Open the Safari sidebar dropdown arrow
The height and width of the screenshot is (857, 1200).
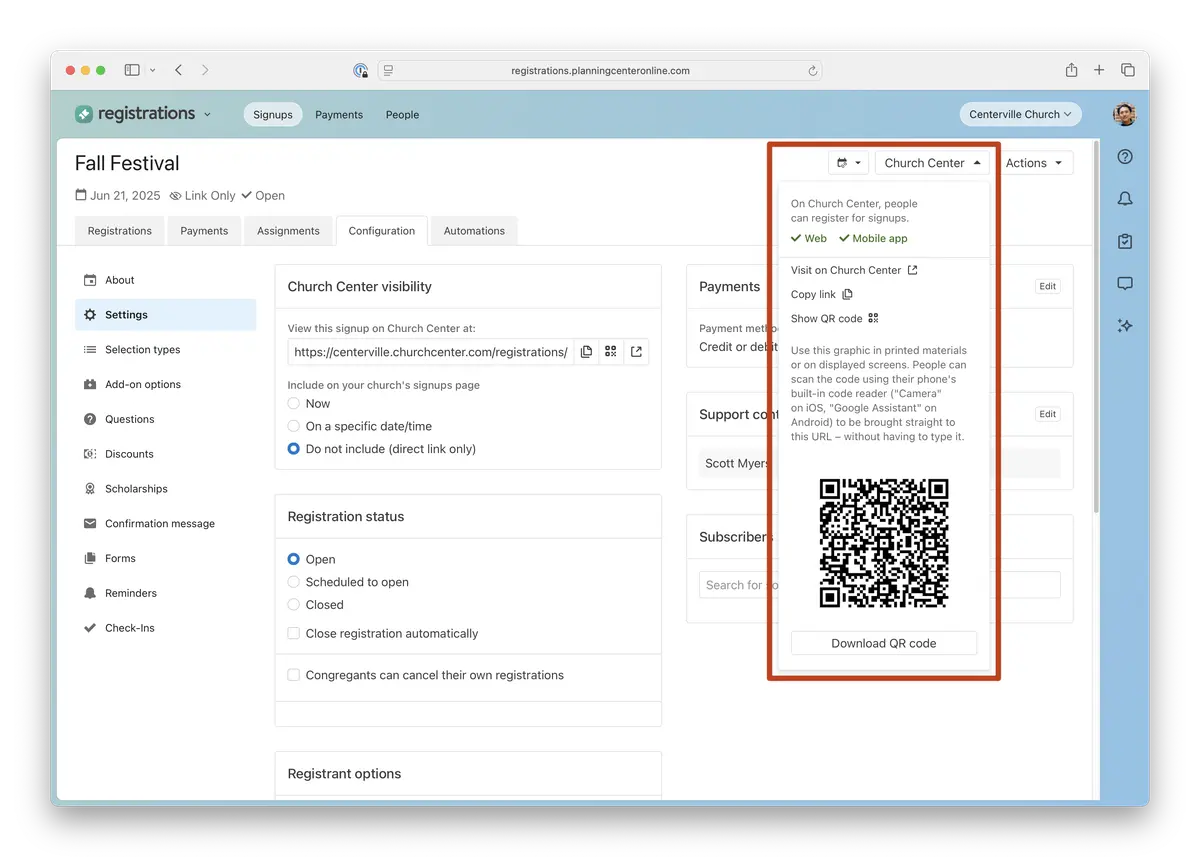153,70
